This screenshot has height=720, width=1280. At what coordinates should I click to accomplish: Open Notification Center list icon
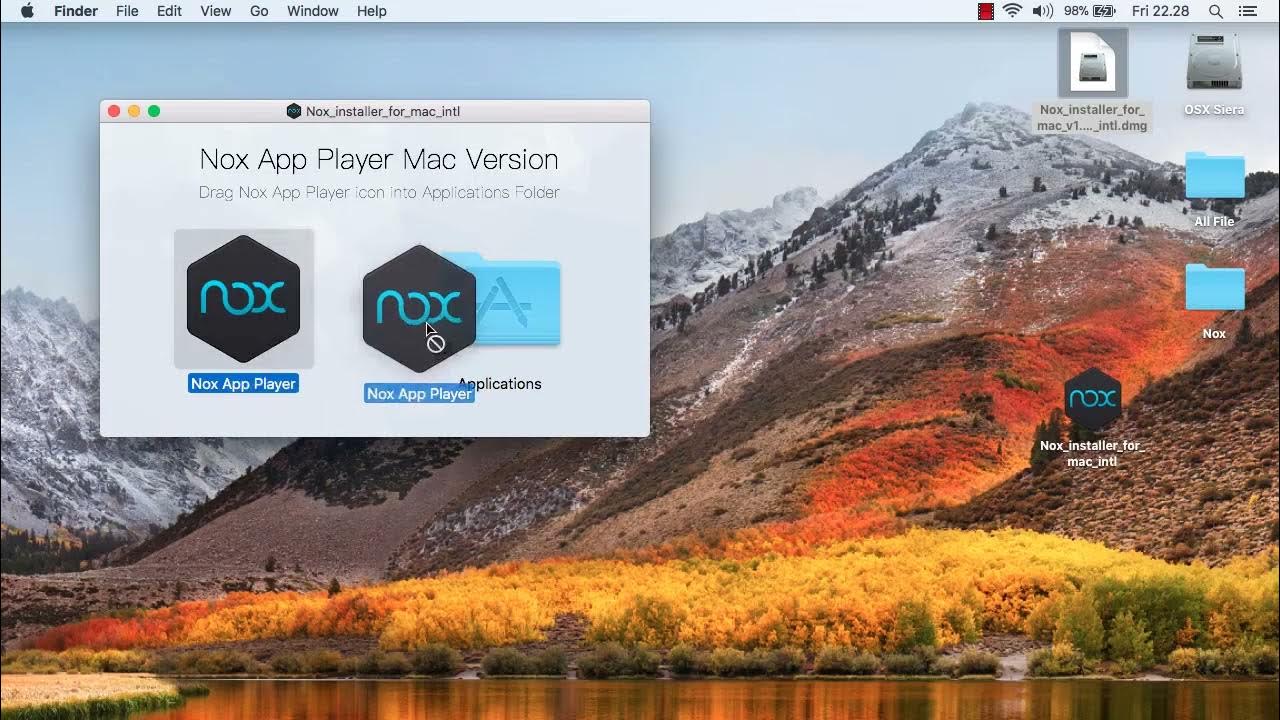1247,11
